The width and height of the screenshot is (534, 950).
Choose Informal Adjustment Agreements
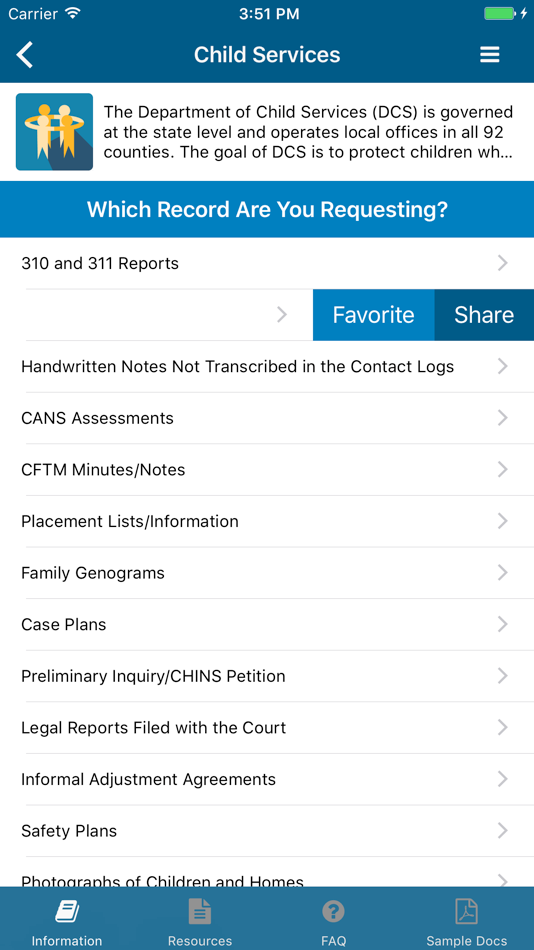[267, 779]
